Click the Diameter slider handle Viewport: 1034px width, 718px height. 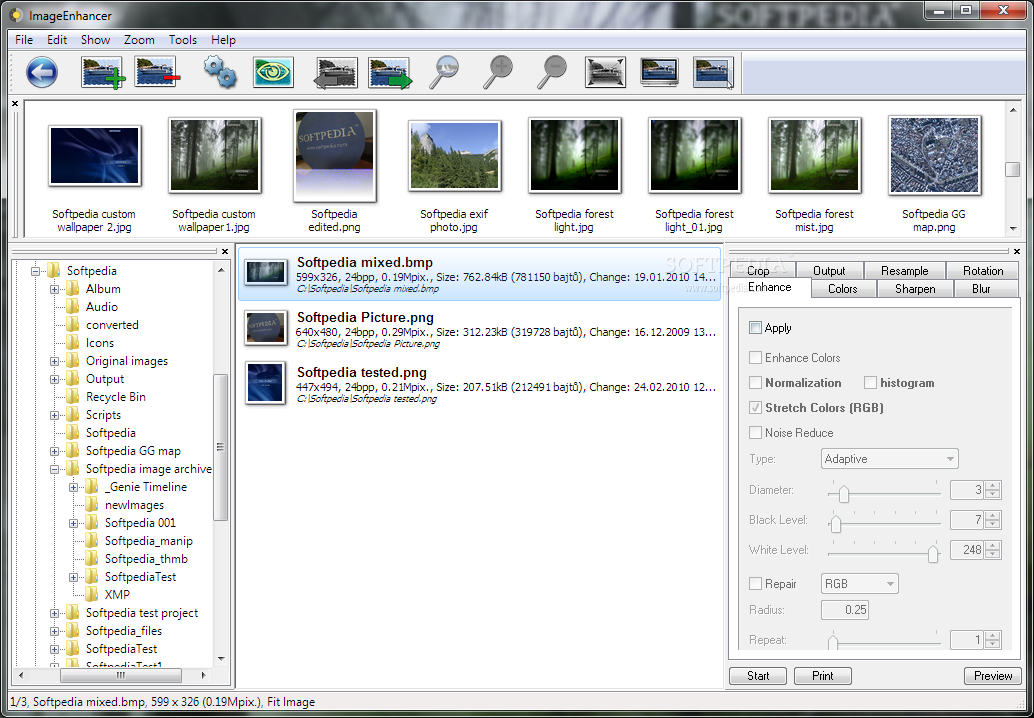(843, 494)
